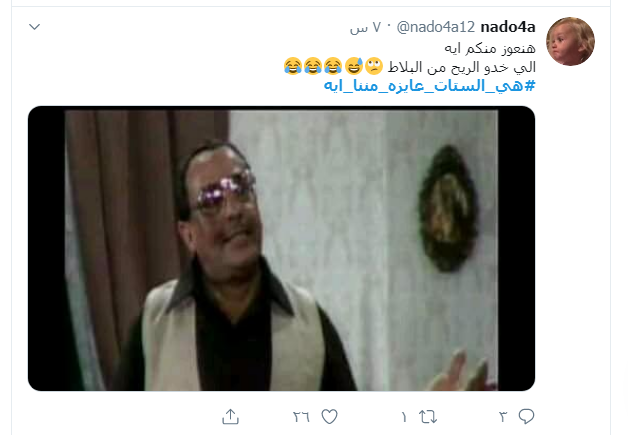
Task: Click the reply count ٣
Action: [x=503, y=417]
